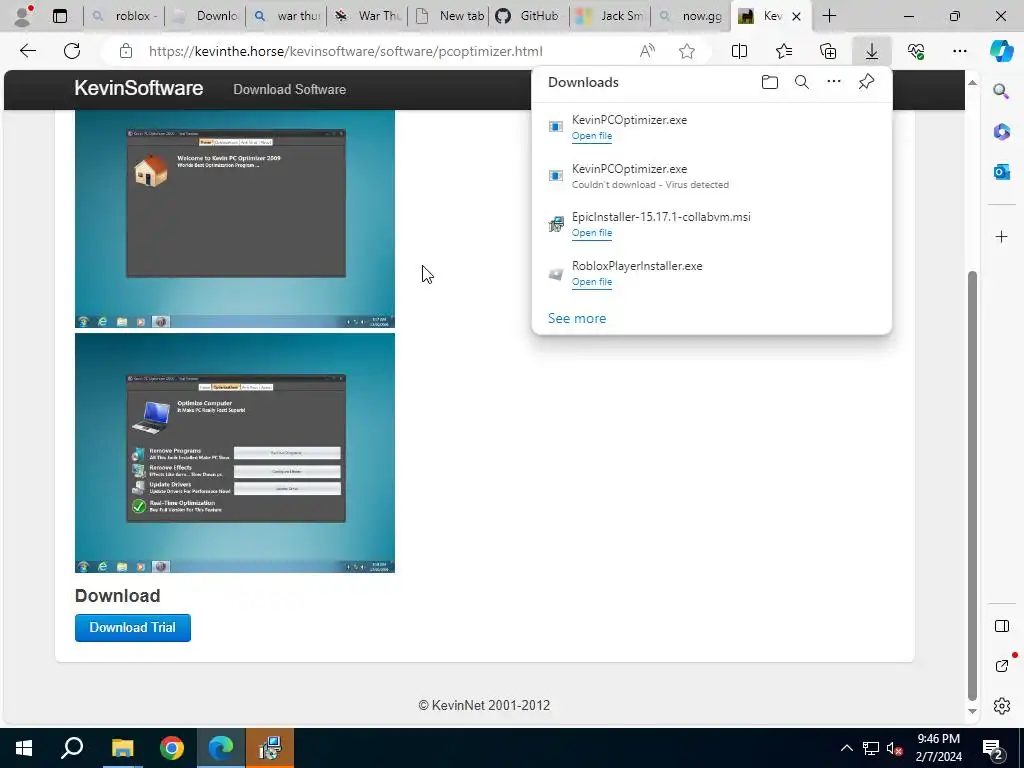Add this page to favorites star
This screenshot has height=768, width=1024.
tap(686, 51)
